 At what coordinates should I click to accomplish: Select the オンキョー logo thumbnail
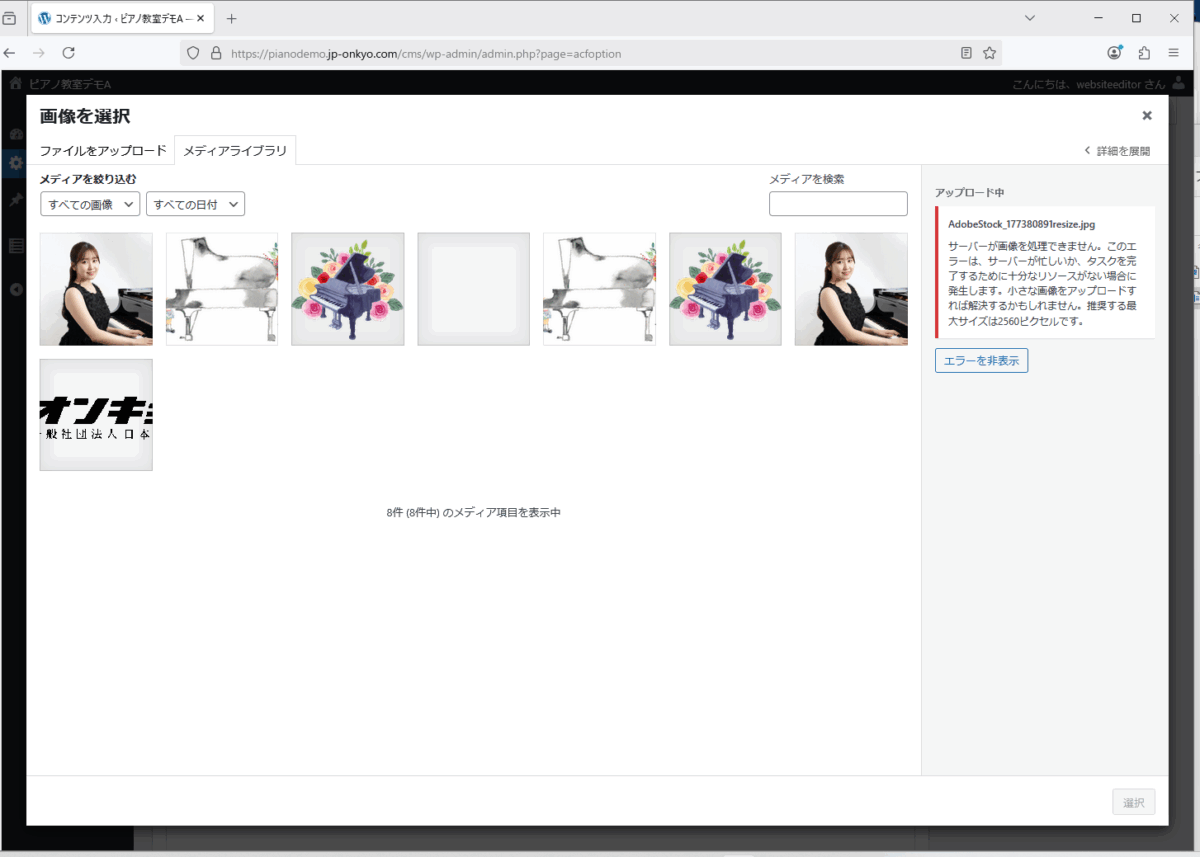(x=96, y=415)
